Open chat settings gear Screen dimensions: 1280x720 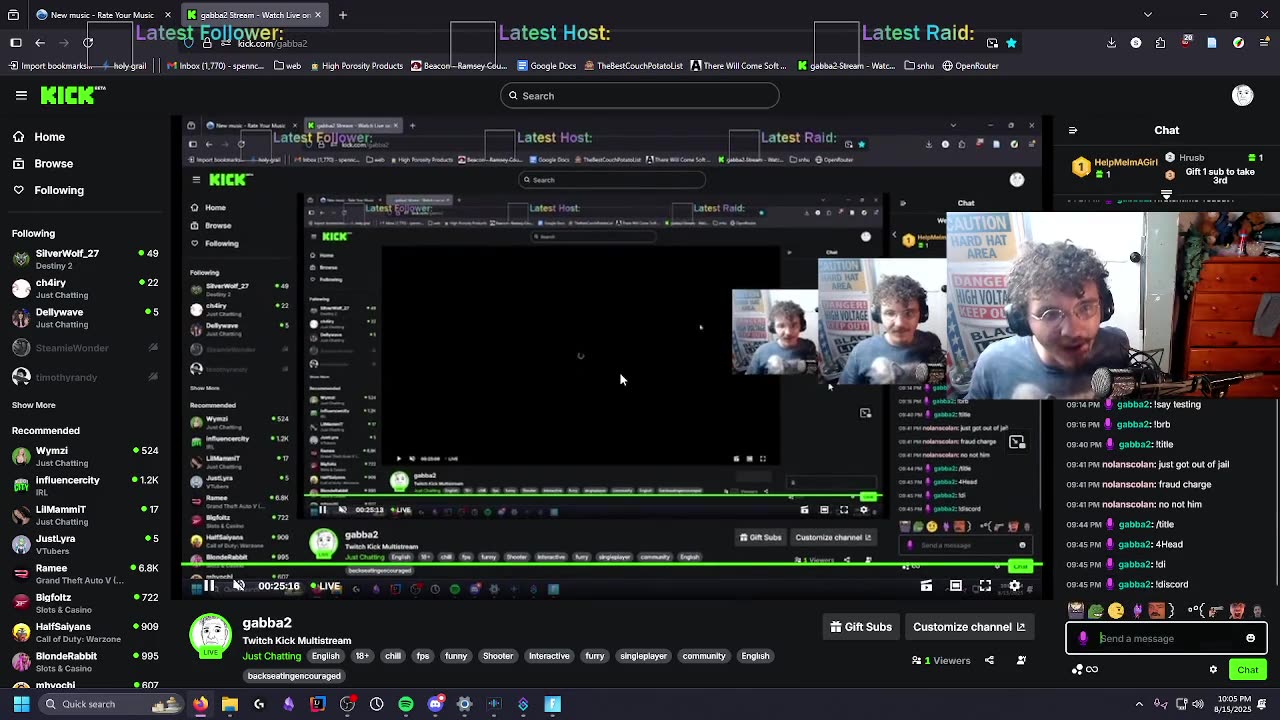tap(1213, 670)
